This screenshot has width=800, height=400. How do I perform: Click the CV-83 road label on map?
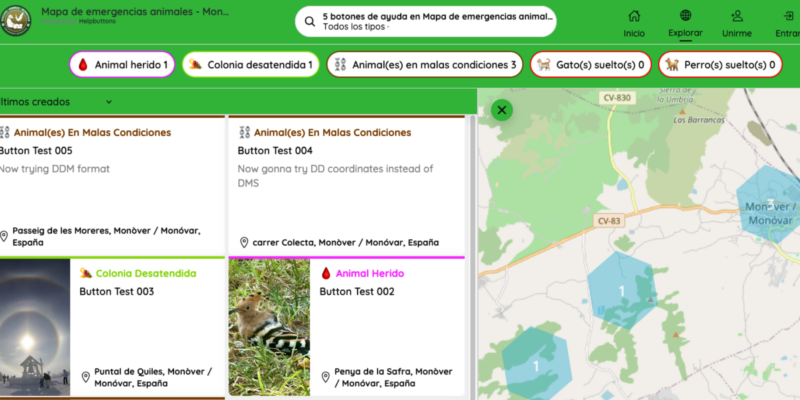point(609,221)
